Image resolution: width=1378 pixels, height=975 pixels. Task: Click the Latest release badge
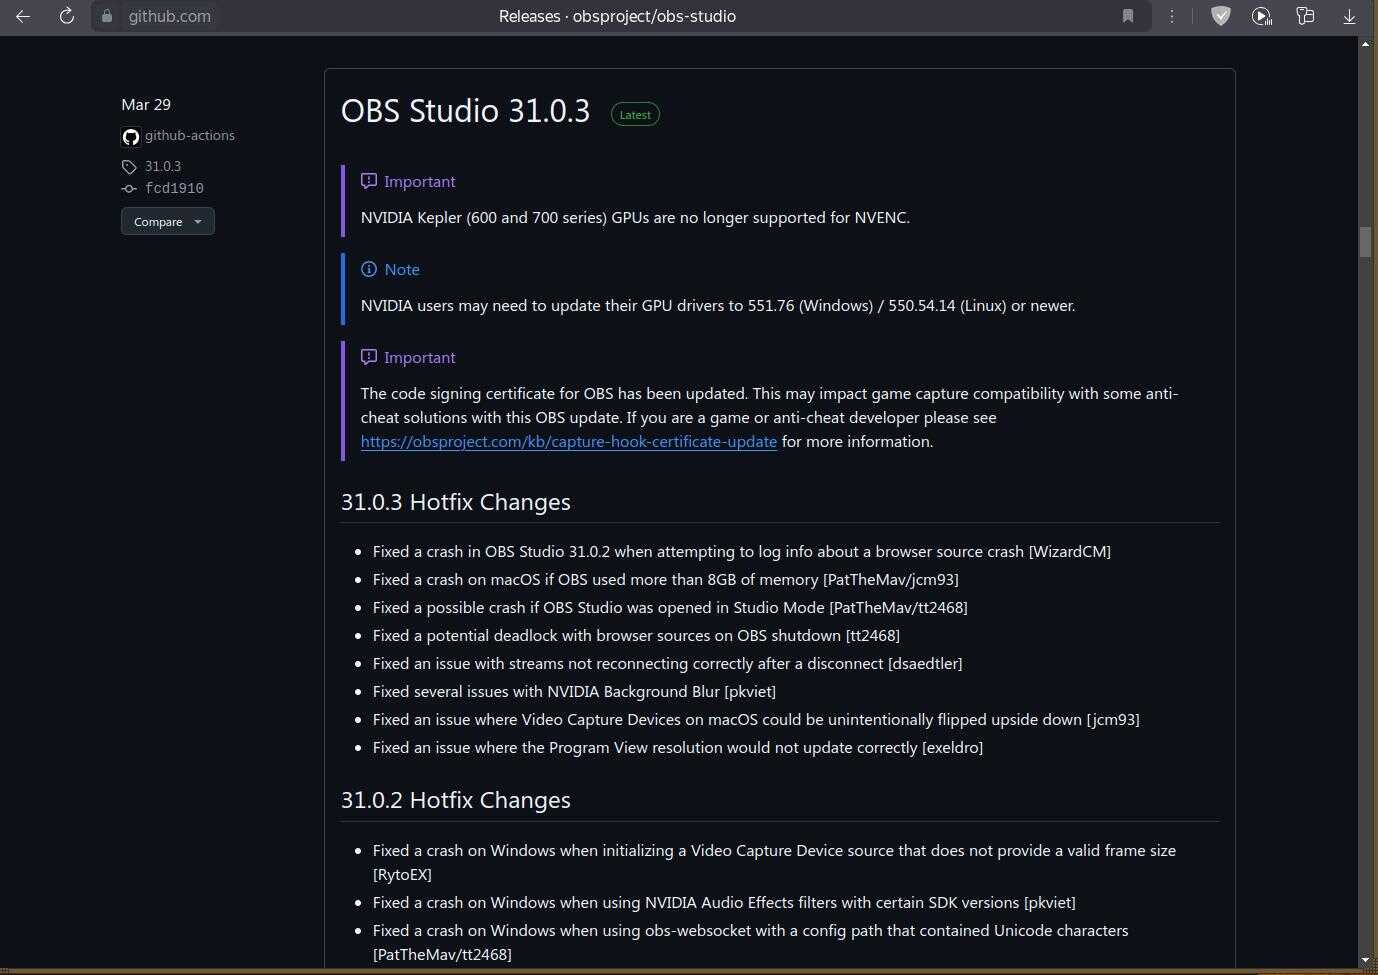coord(635,115)
